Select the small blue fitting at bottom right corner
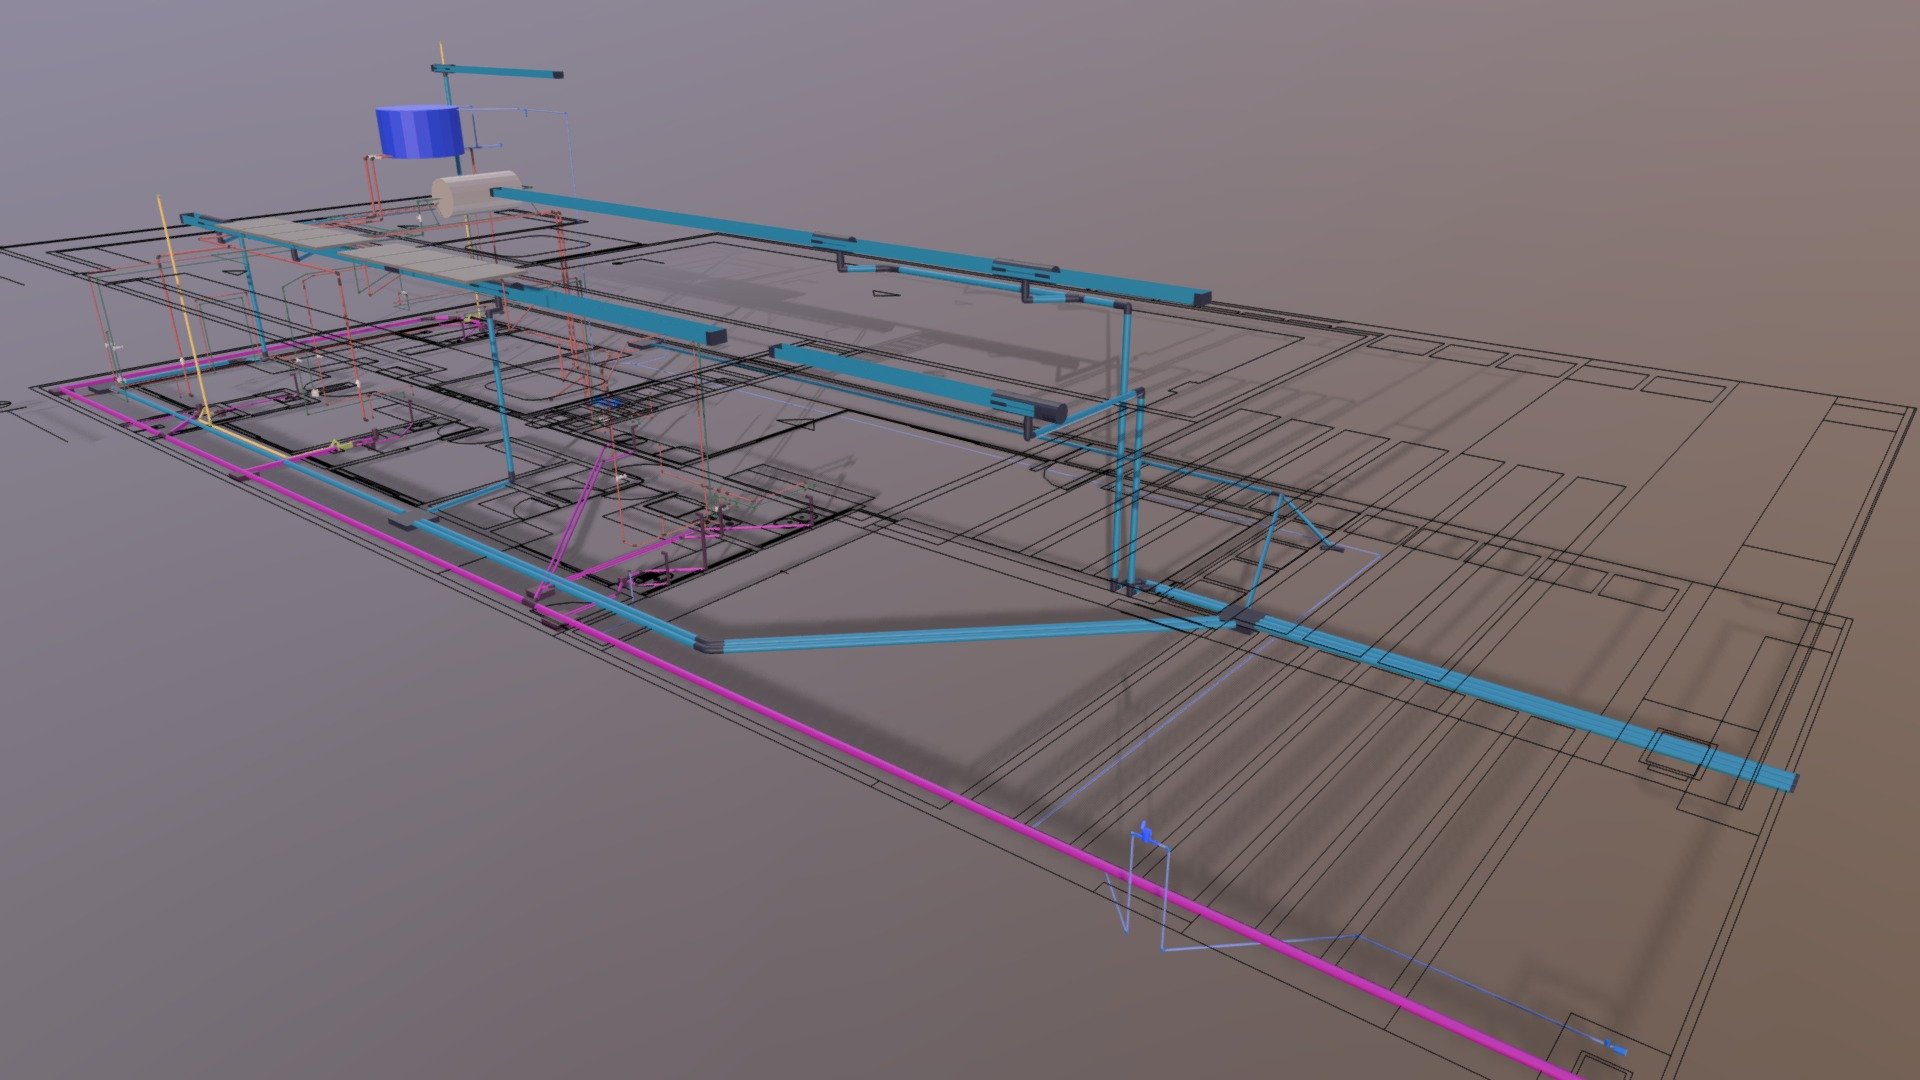This screenshot has width=1920, height=1080. click(1614, 1048)
